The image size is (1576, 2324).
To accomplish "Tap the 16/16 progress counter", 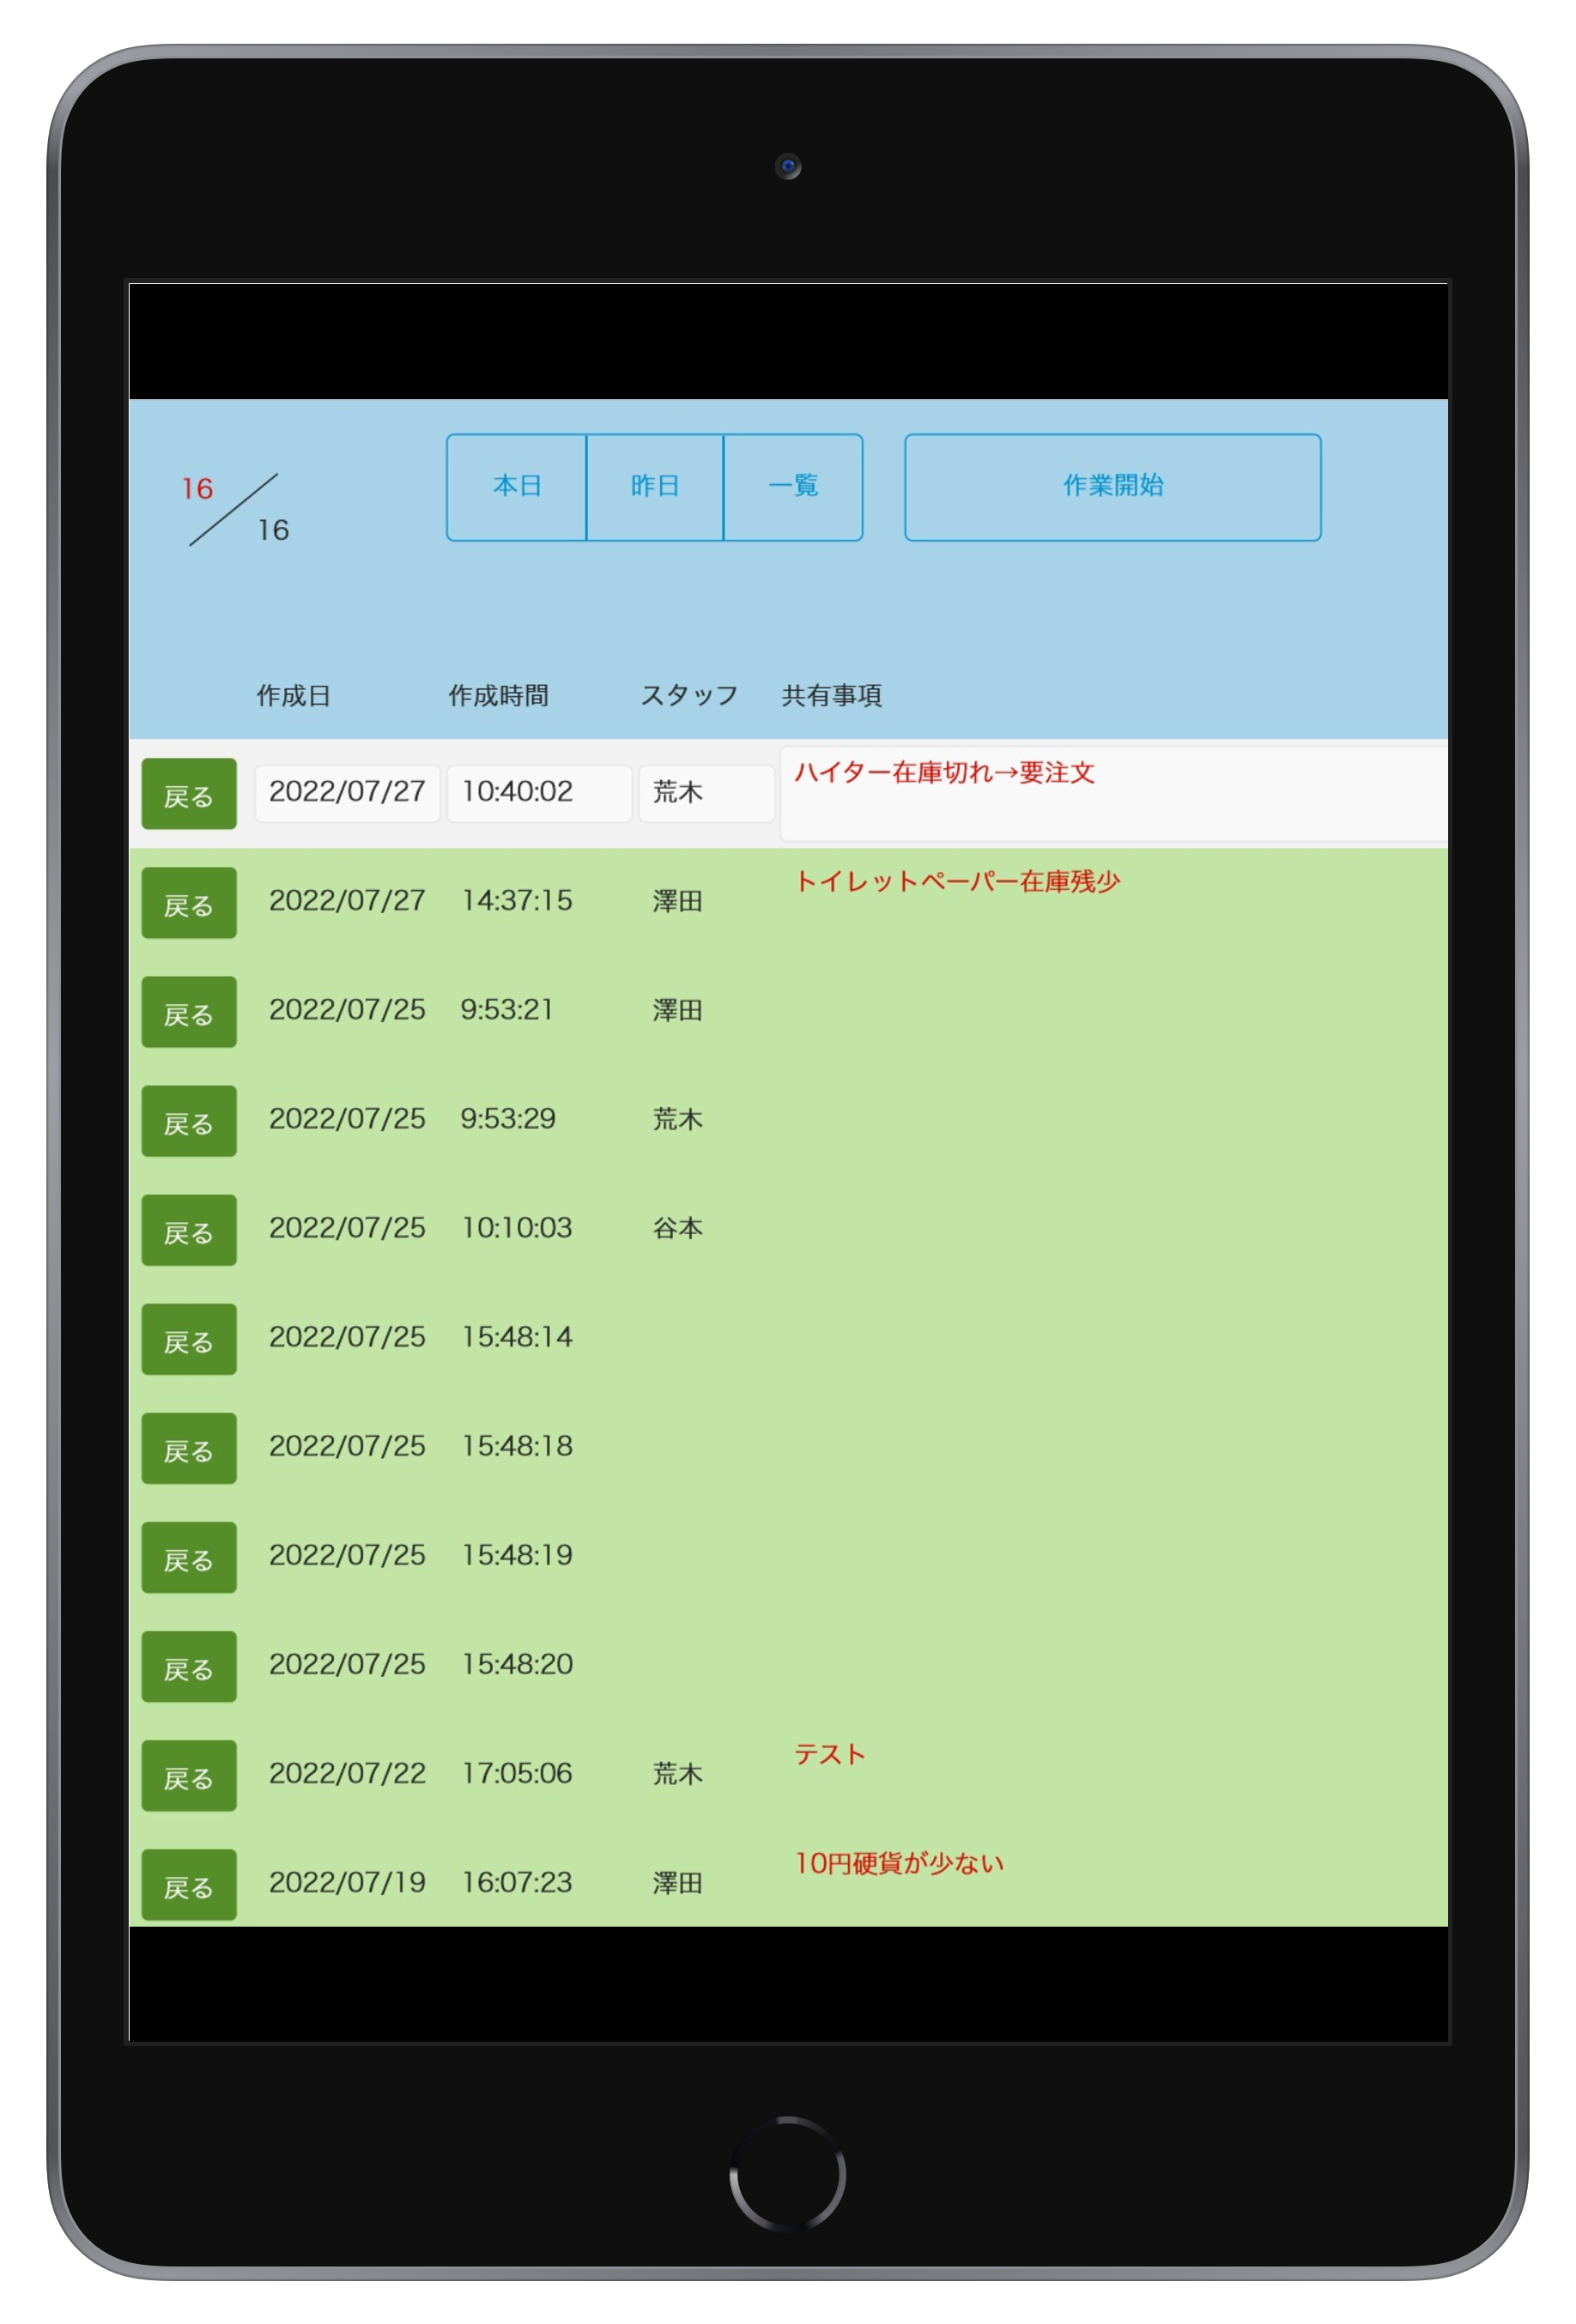I will coord(235,510).
